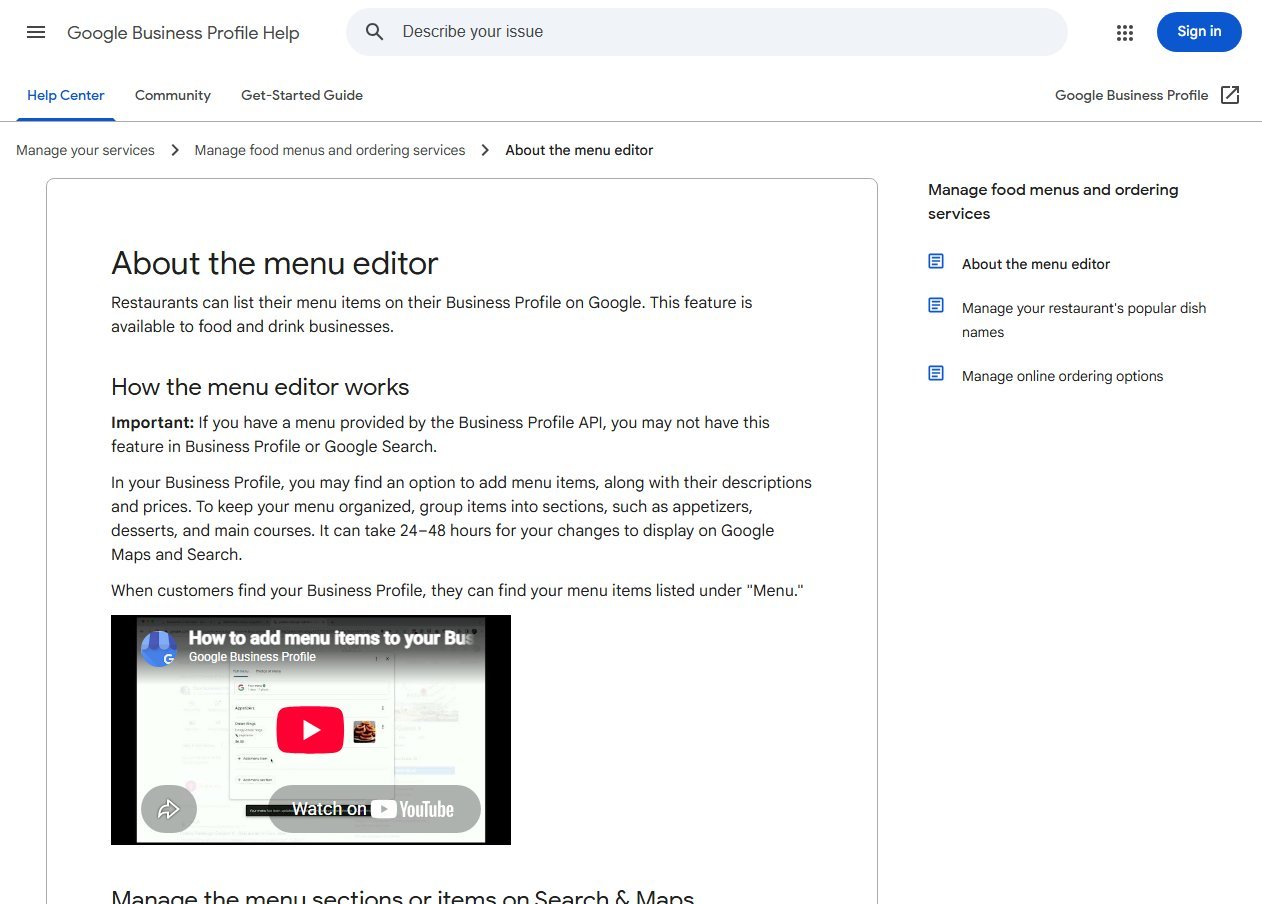Switch to the Community tab
Viewport: 1262px width, 904px height.
[x=173, y=96]
